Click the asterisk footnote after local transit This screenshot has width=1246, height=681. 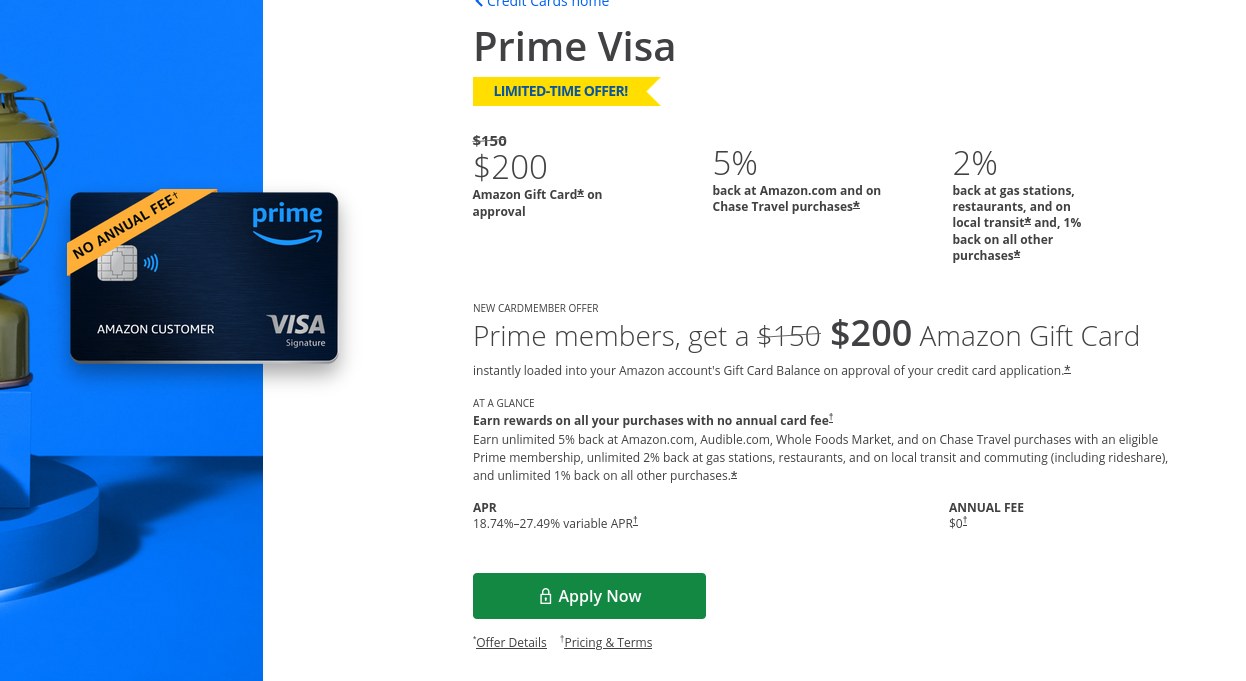tap(1027, 221)
